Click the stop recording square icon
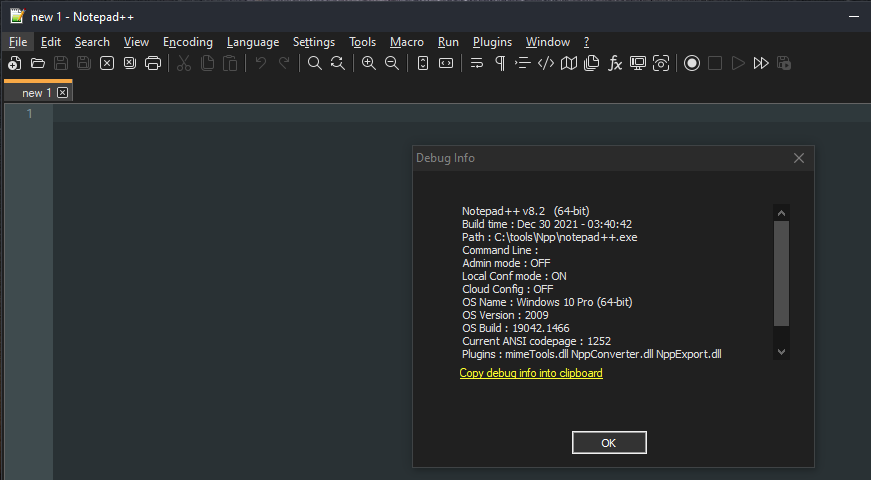 pyautogui.click(x=715, y=63)
